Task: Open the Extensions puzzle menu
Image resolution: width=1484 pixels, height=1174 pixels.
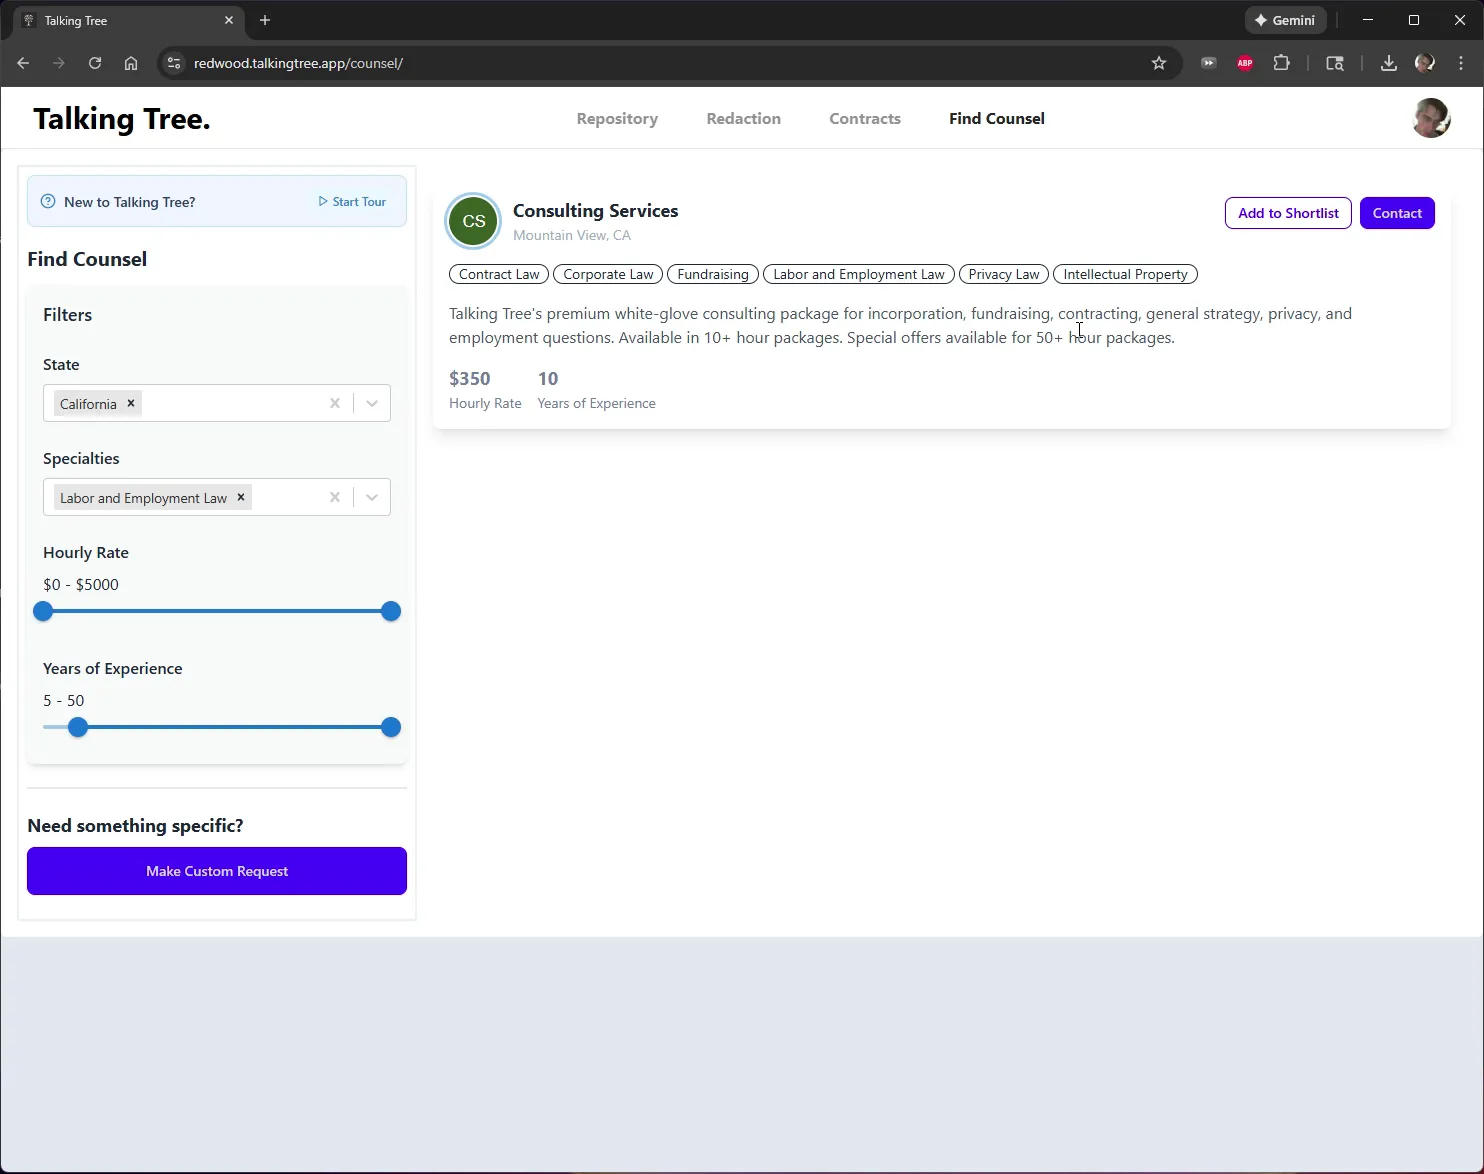Action: pos(1281,63)
